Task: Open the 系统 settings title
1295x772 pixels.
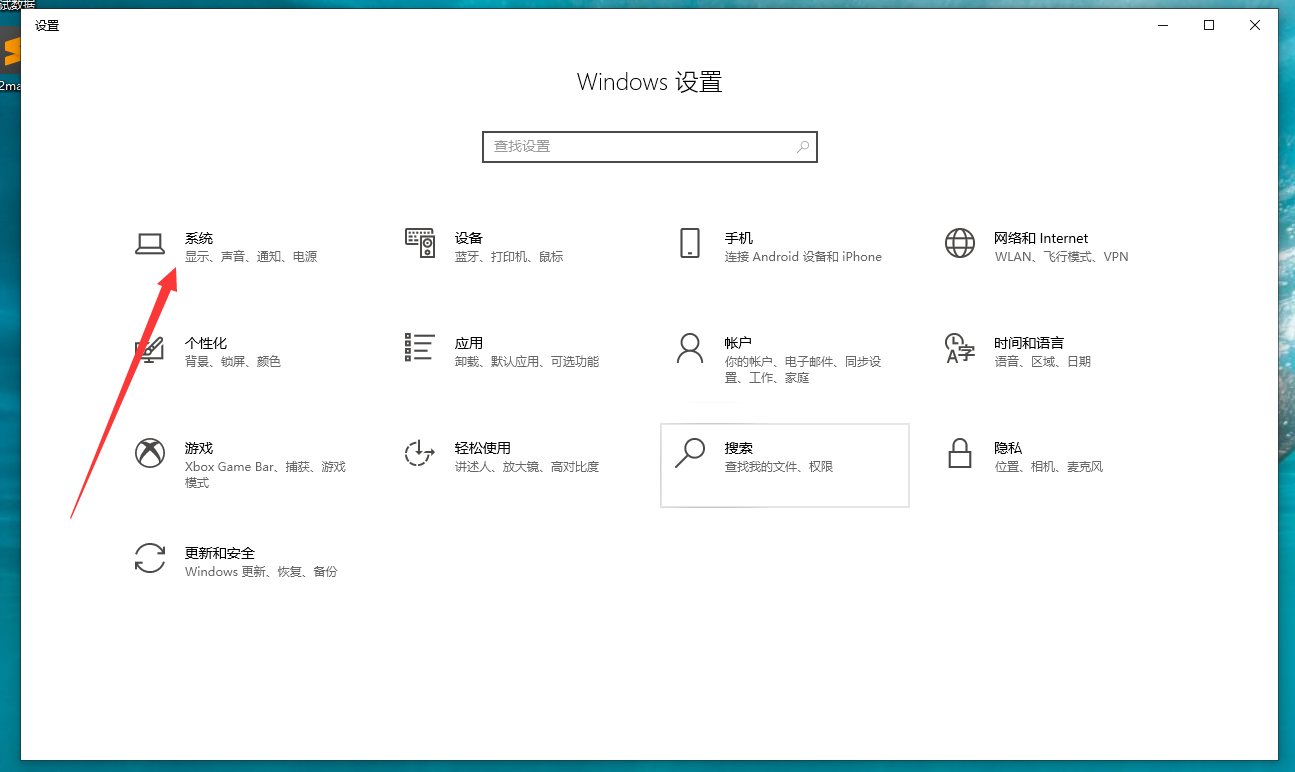Action: (x=199, y=238)
